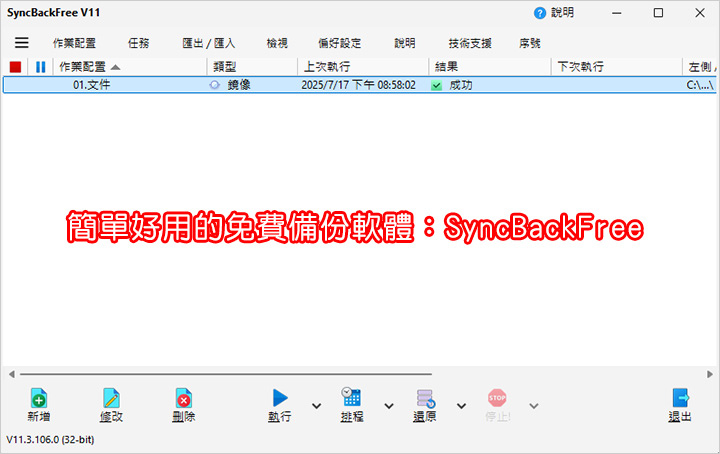
Task: Click the red stop-all square icon
Action: (x=16, y=67)
